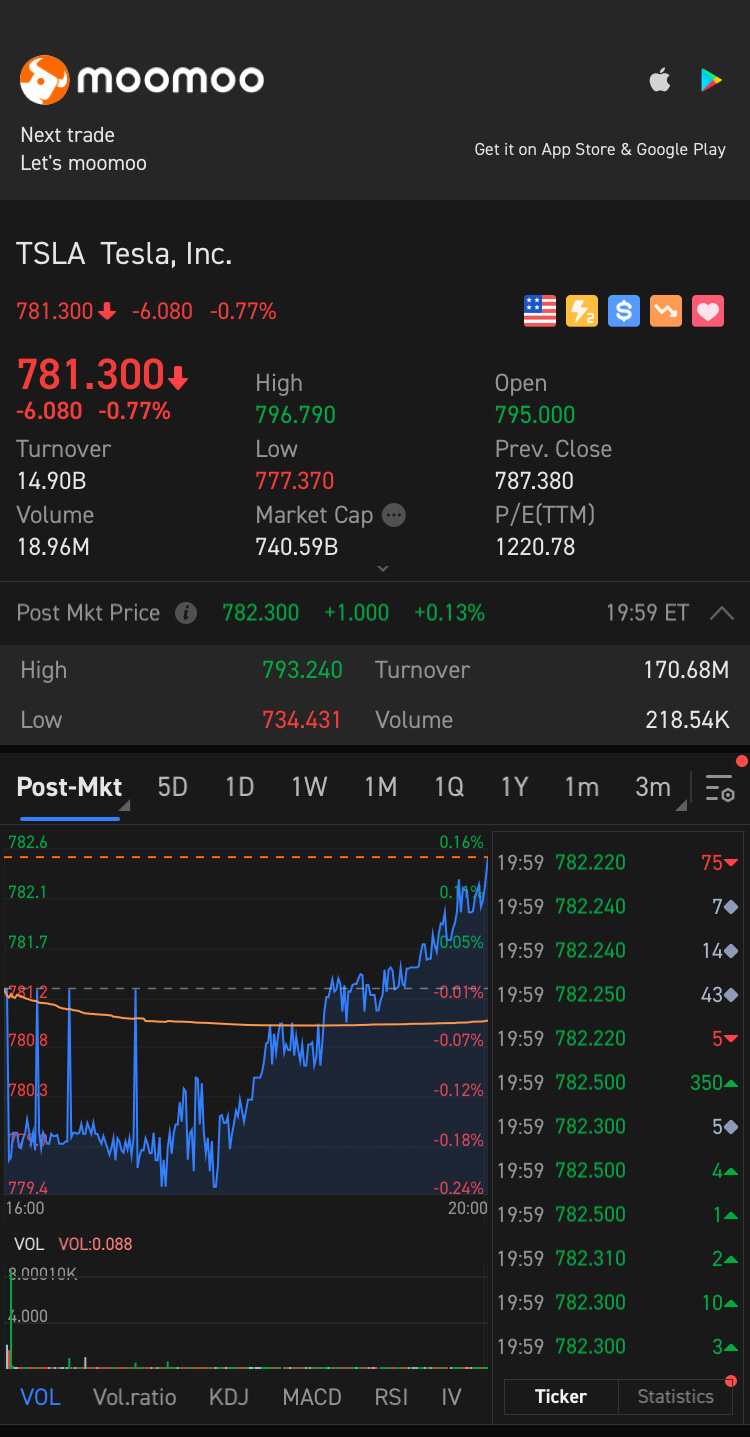
Task: Click the yellow lightning level-2 icon
Action: (582, 311)
